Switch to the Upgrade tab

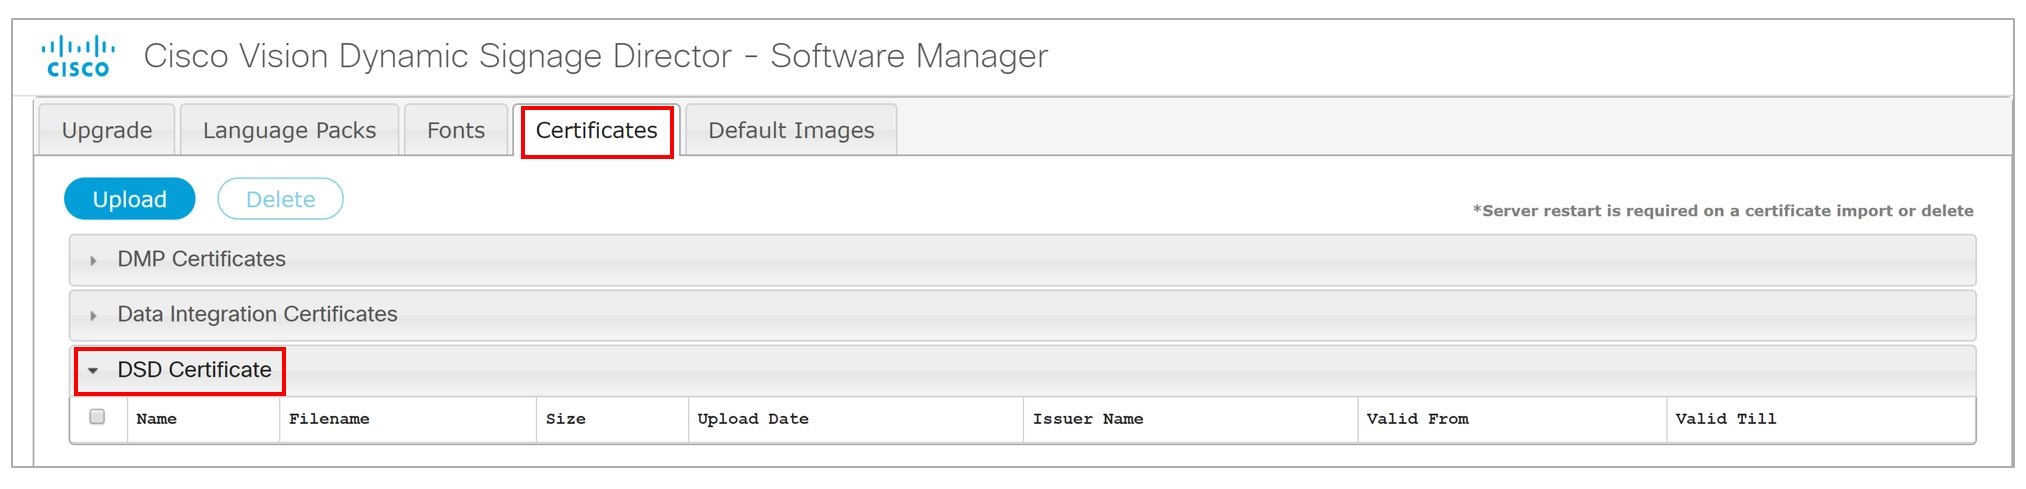click(107, 130)
